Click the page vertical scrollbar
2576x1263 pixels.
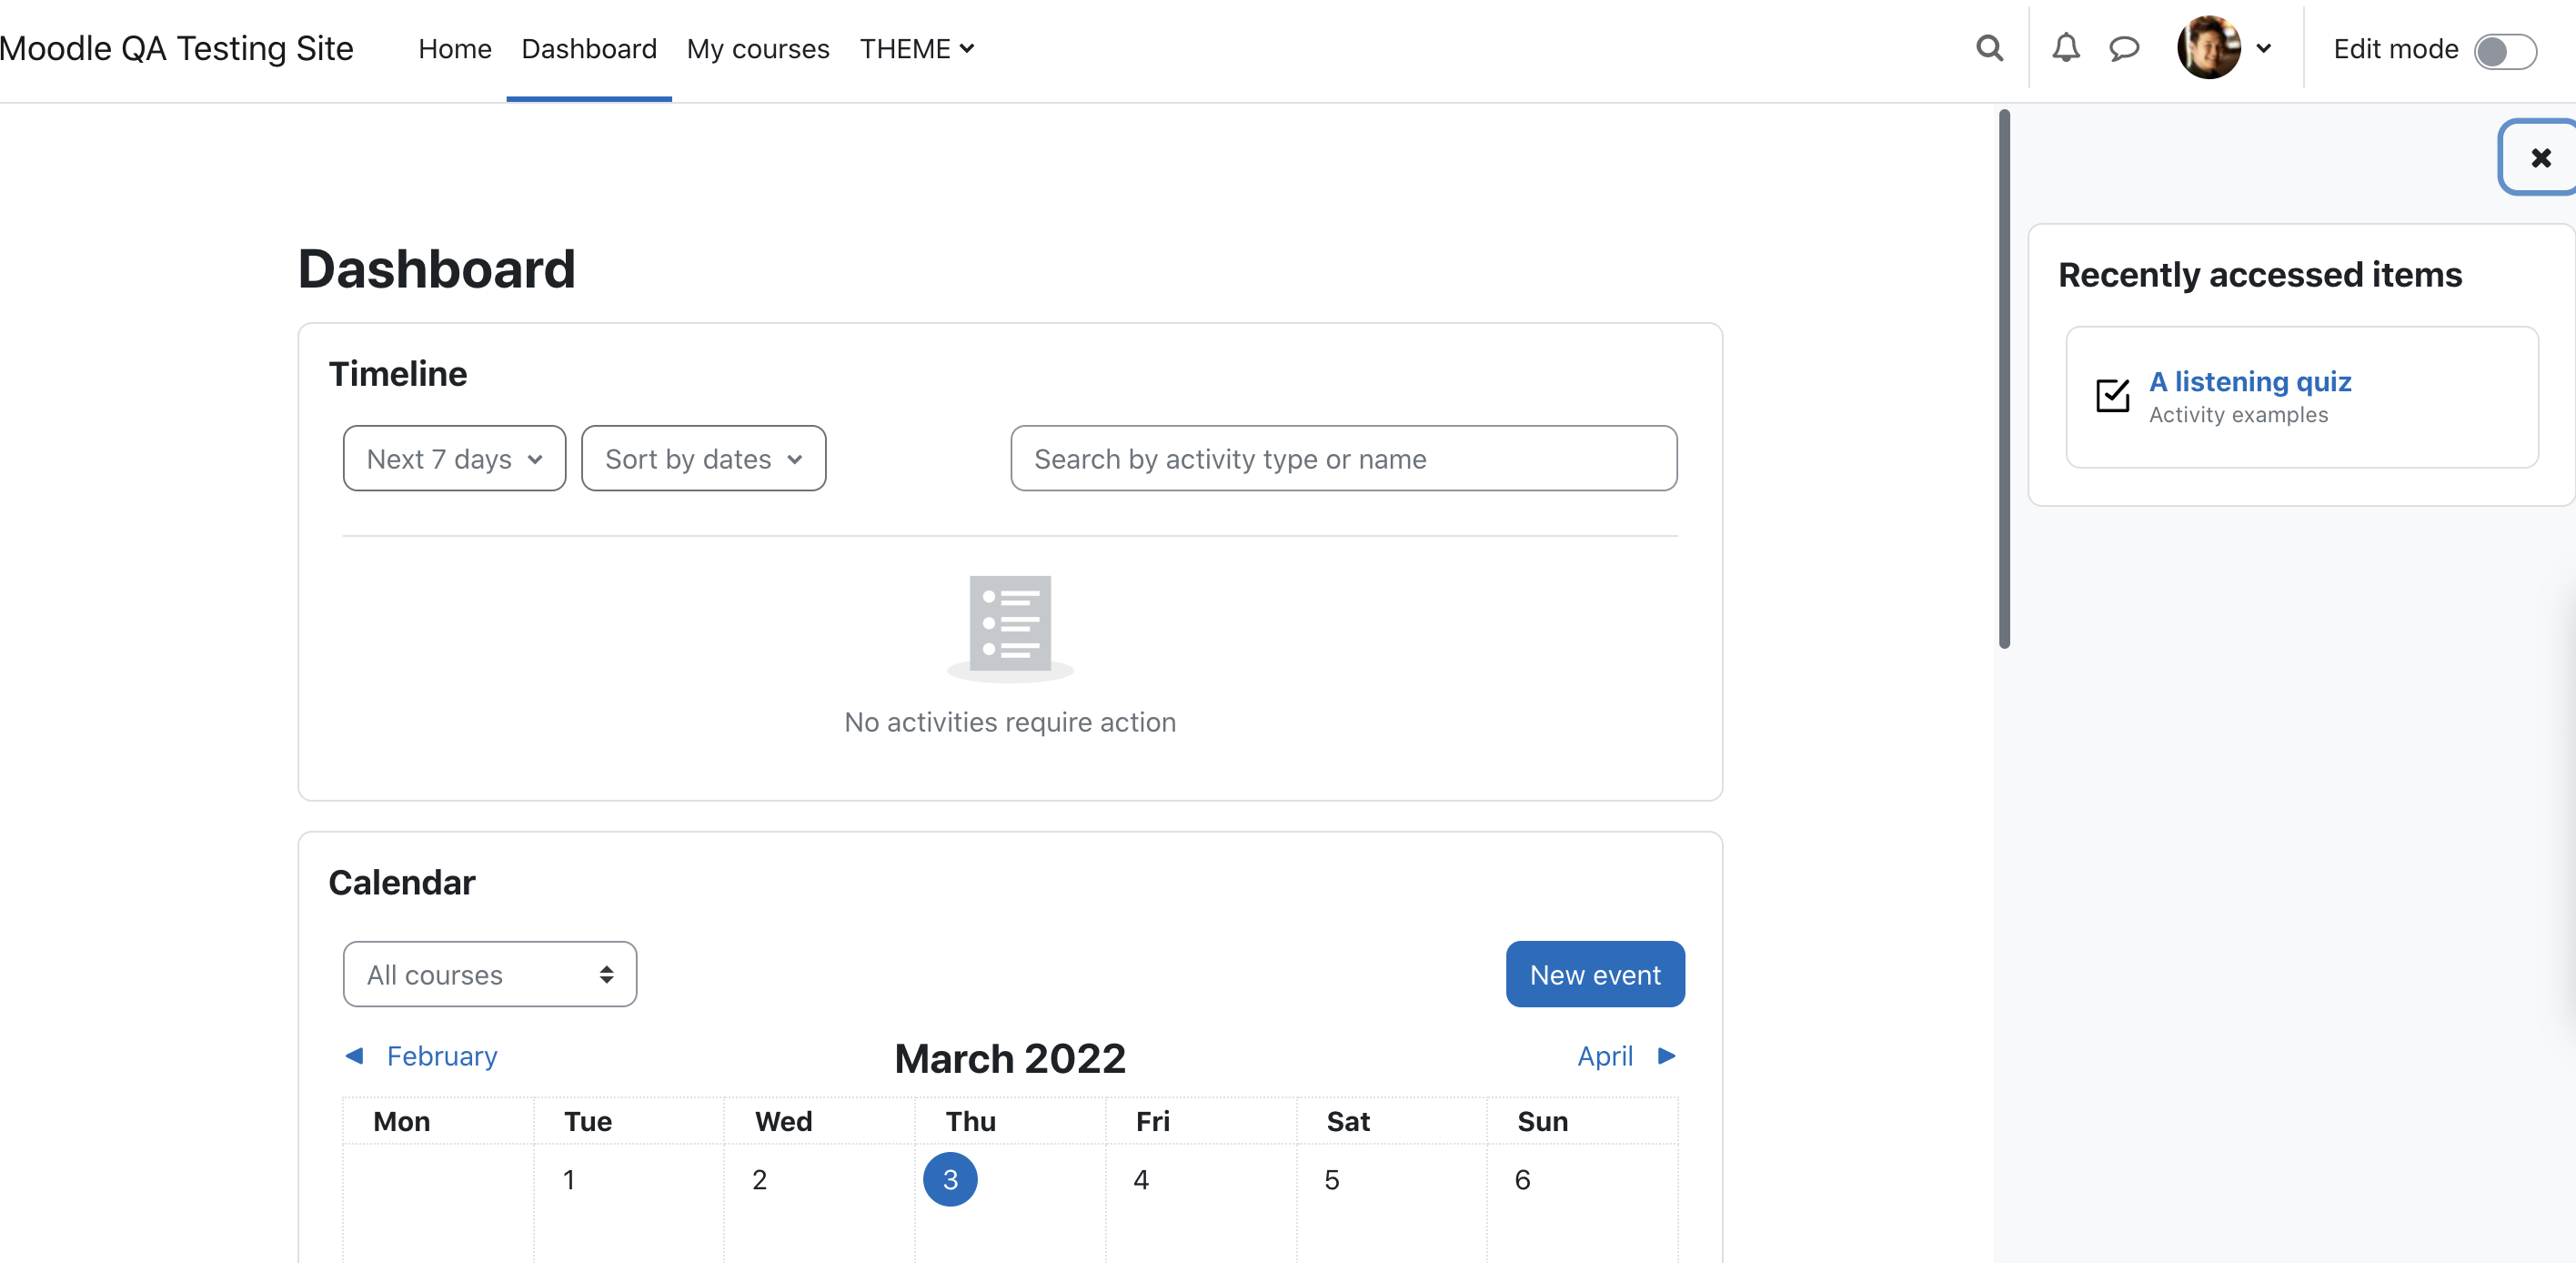pyautogui.click(x=2003, y=380)
